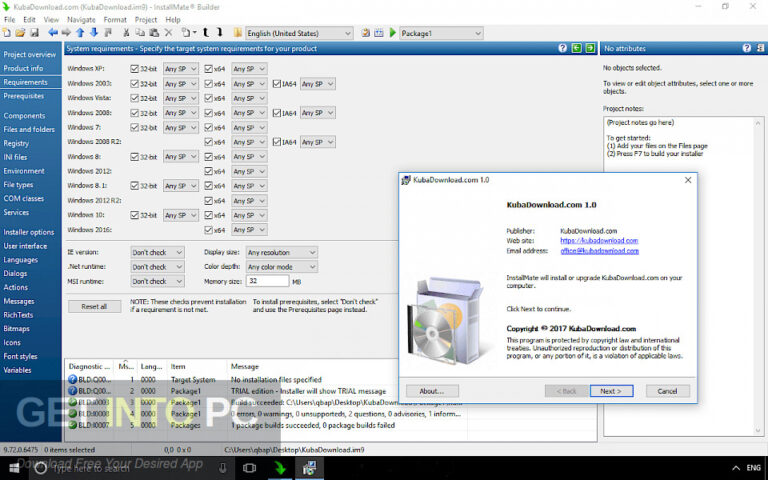
Task: Go to next page with green right arrow
Action: click(x=590, y=48)
